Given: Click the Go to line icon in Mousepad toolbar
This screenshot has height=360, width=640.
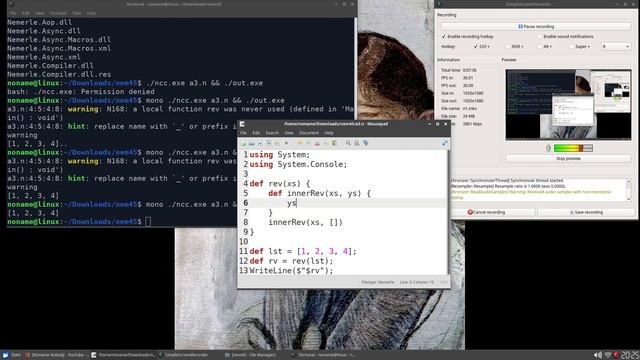Looking at the screenshot, I should coord(366,143).
